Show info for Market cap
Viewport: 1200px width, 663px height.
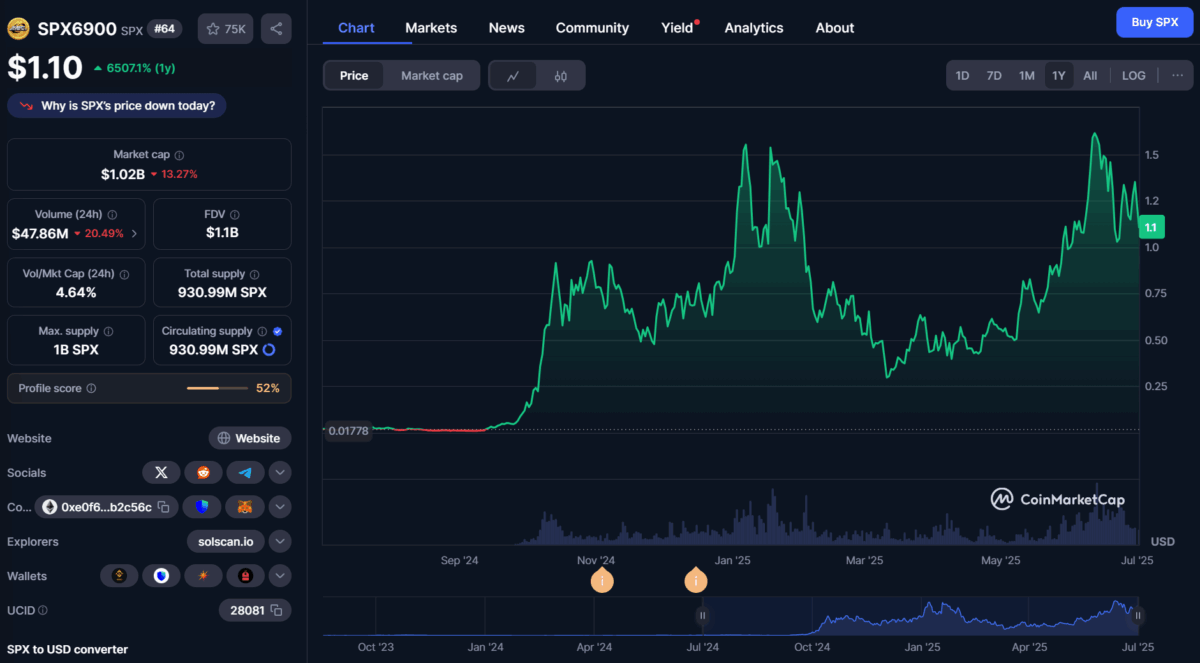179,155
